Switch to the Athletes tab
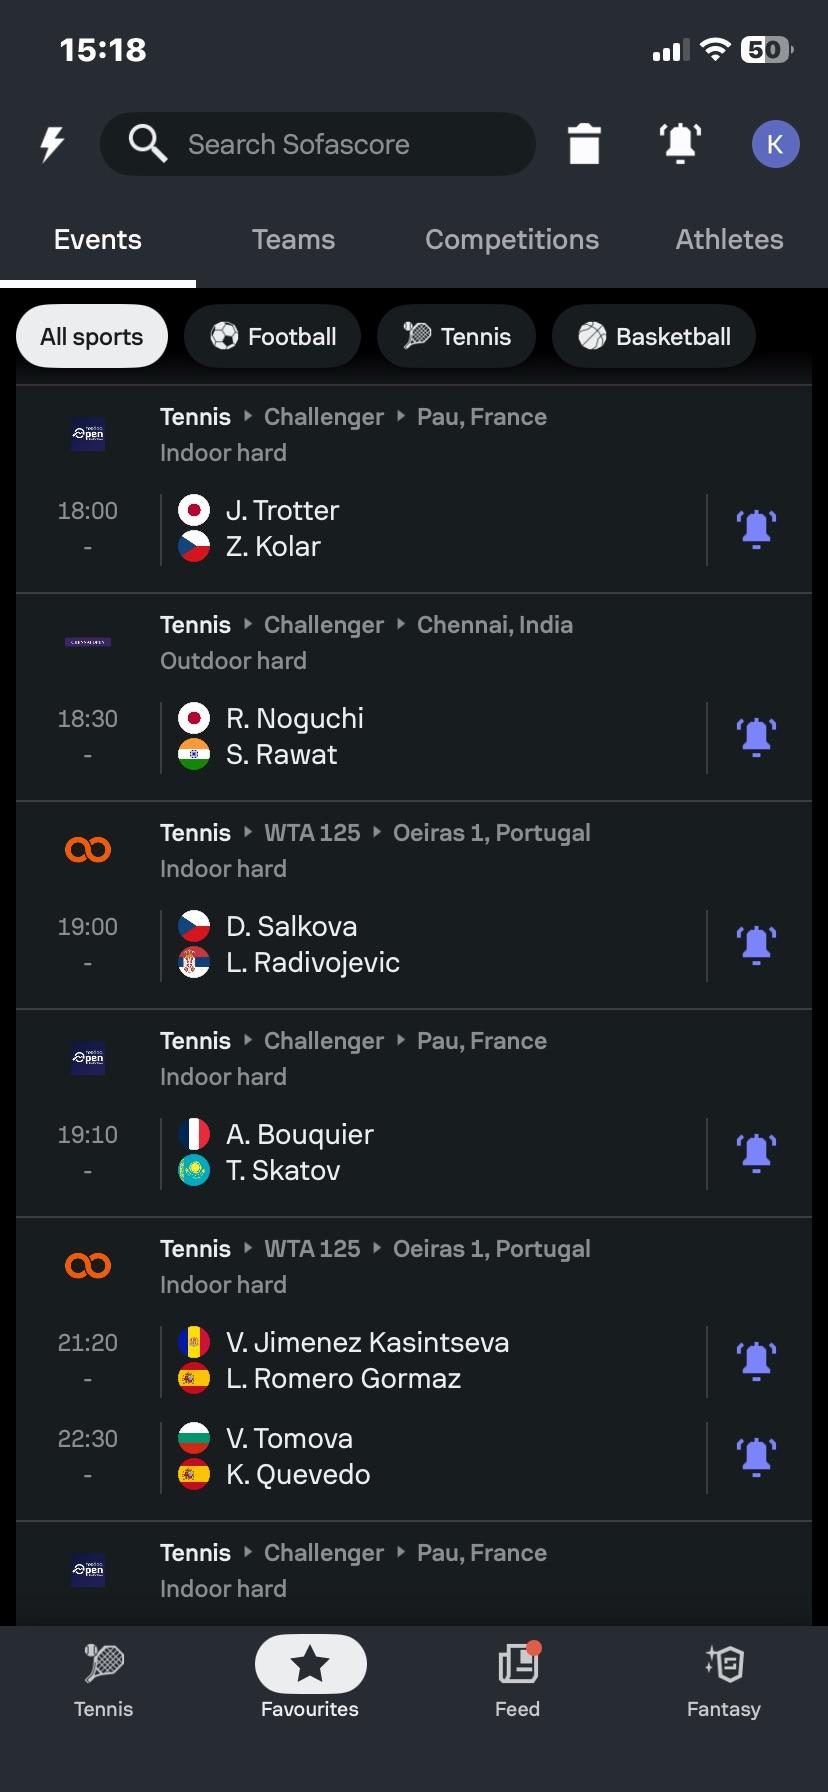The width and height of the screenshot is (828, 1792). click(729, 240)
